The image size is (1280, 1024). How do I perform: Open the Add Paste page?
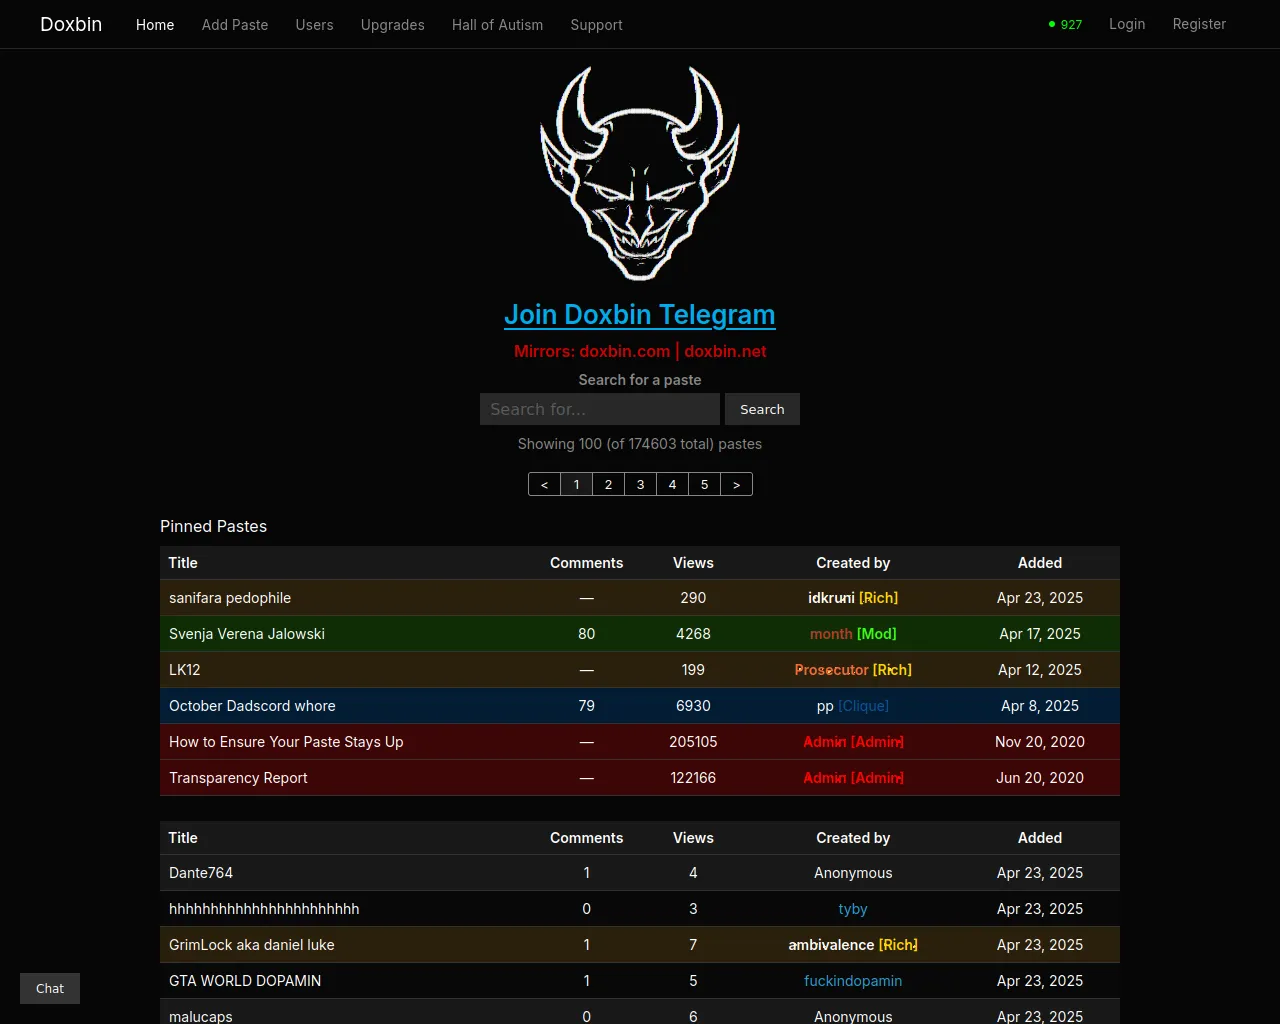pos(235,25)
